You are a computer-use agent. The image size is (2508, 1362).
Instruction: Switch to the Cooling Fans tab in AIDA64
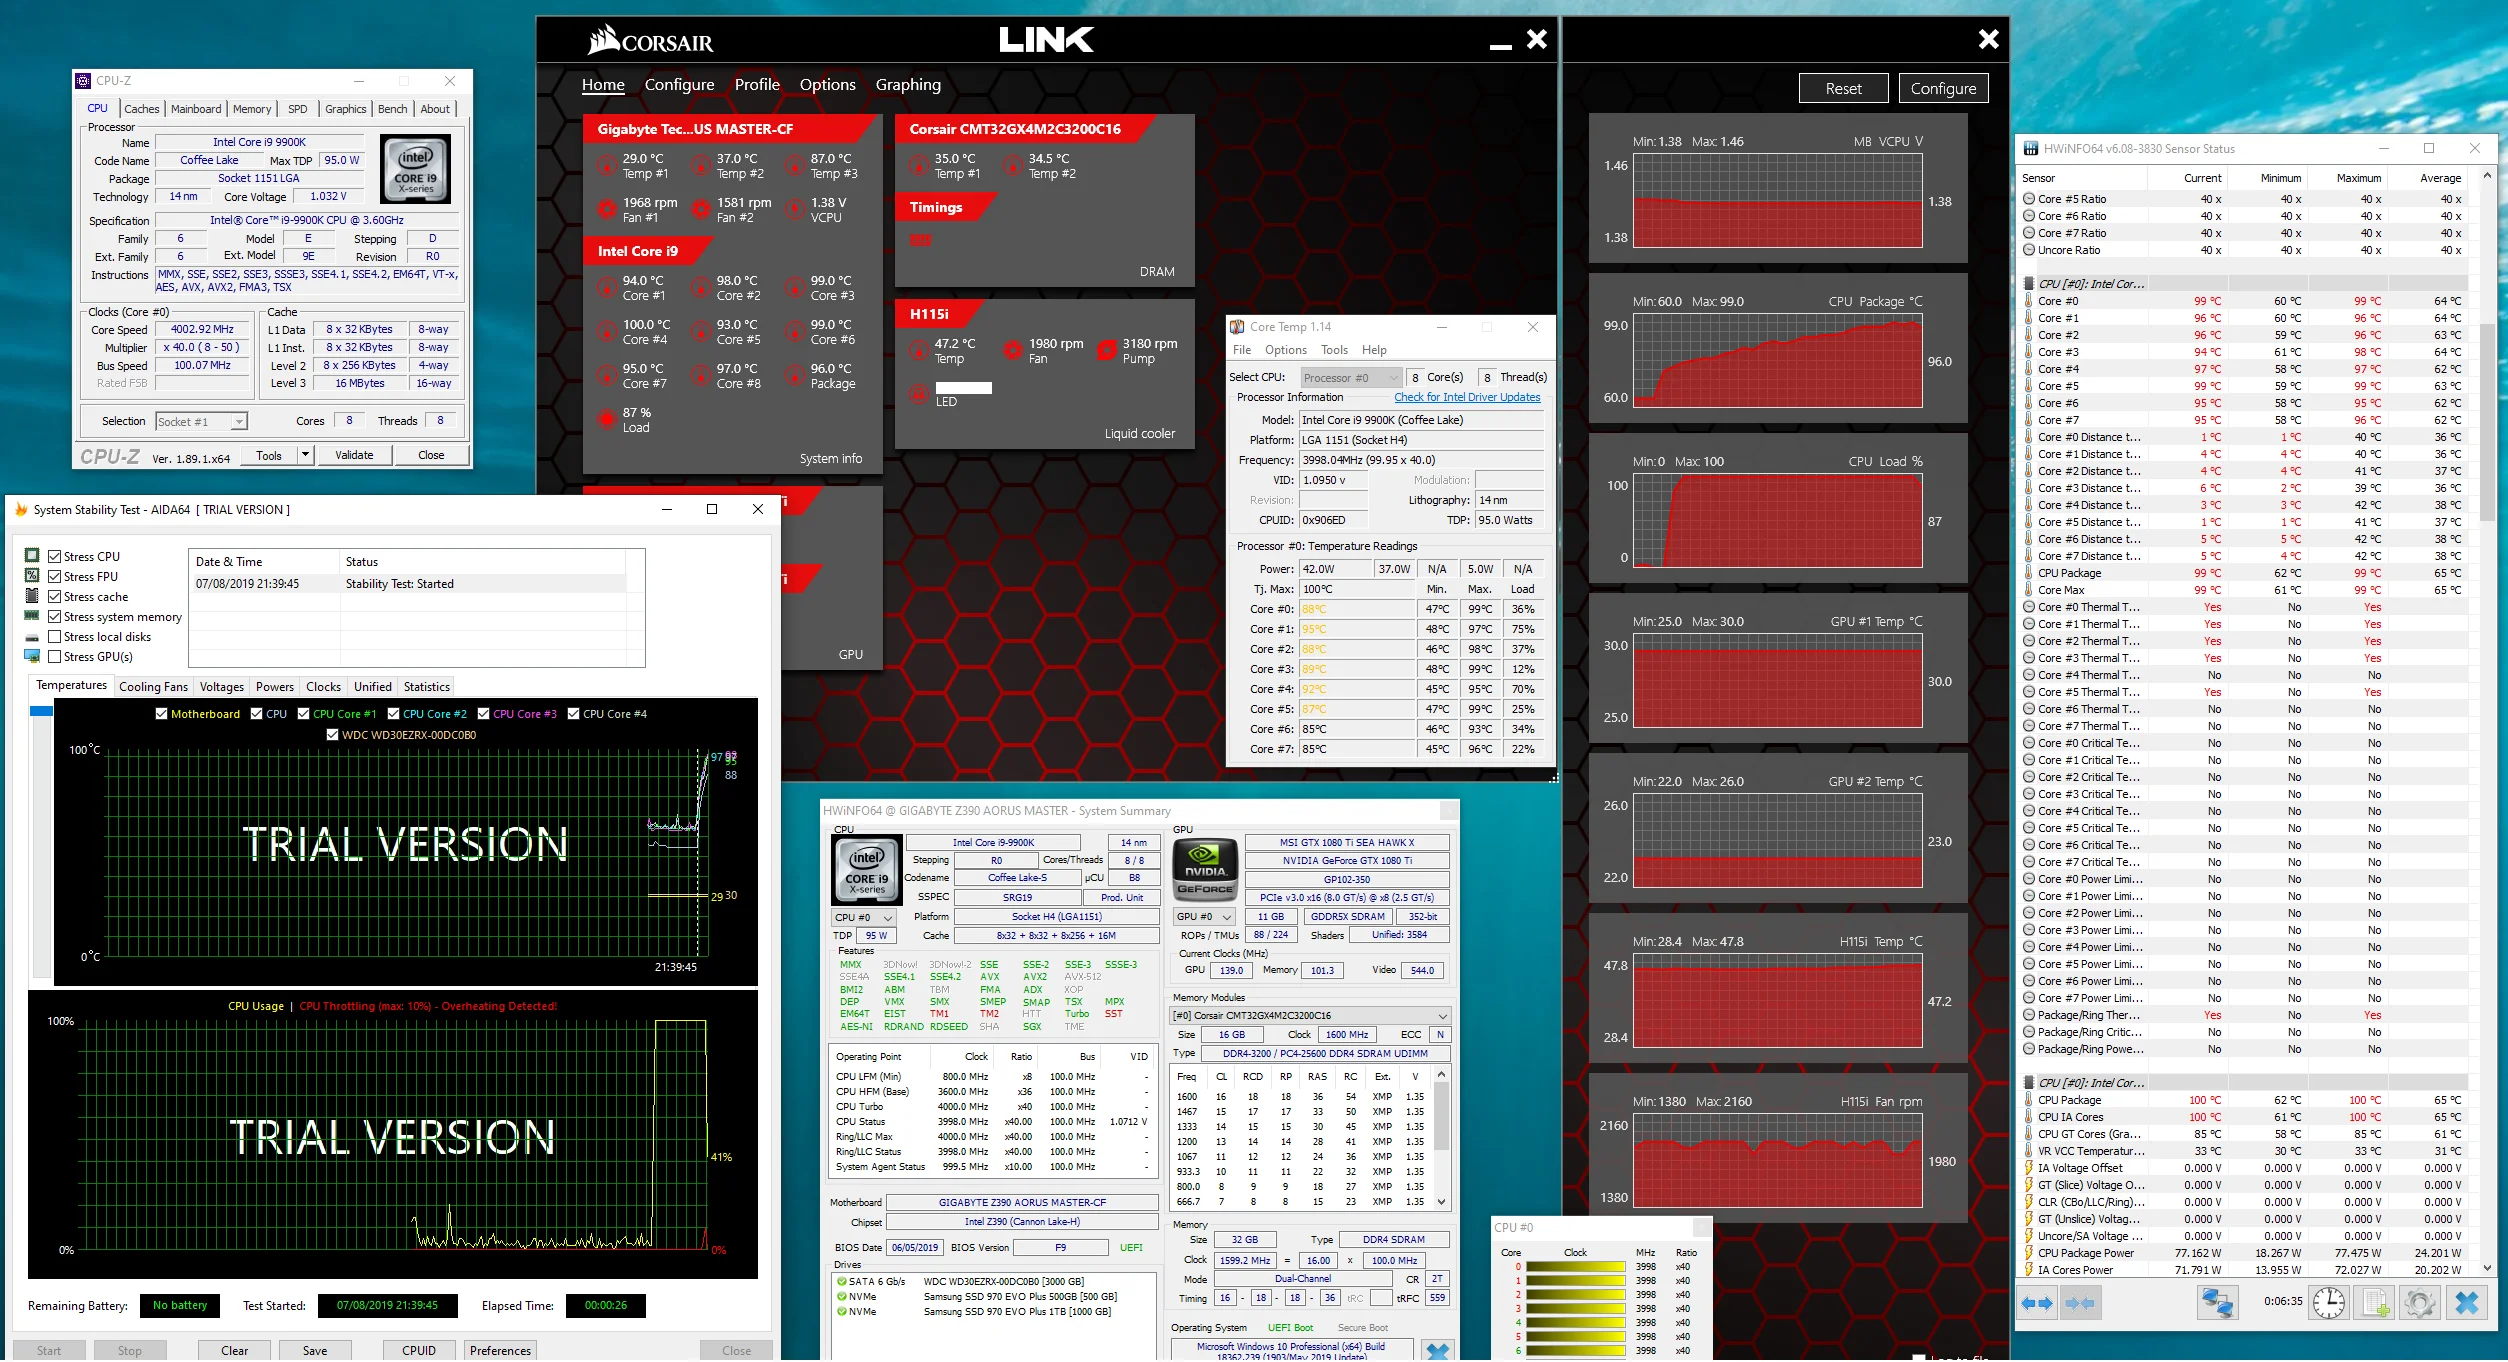[x=153, y=687]
